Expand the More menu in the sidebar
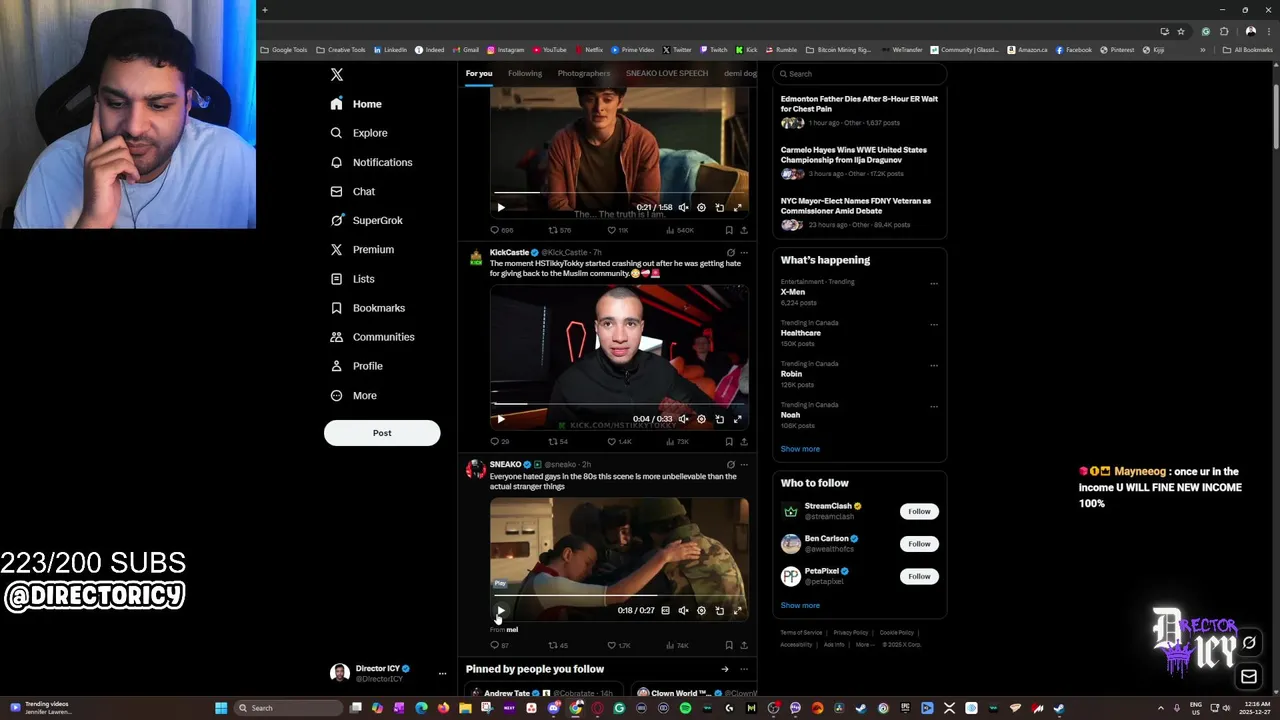Screen dimensions: 1280x720 [353, 395]
